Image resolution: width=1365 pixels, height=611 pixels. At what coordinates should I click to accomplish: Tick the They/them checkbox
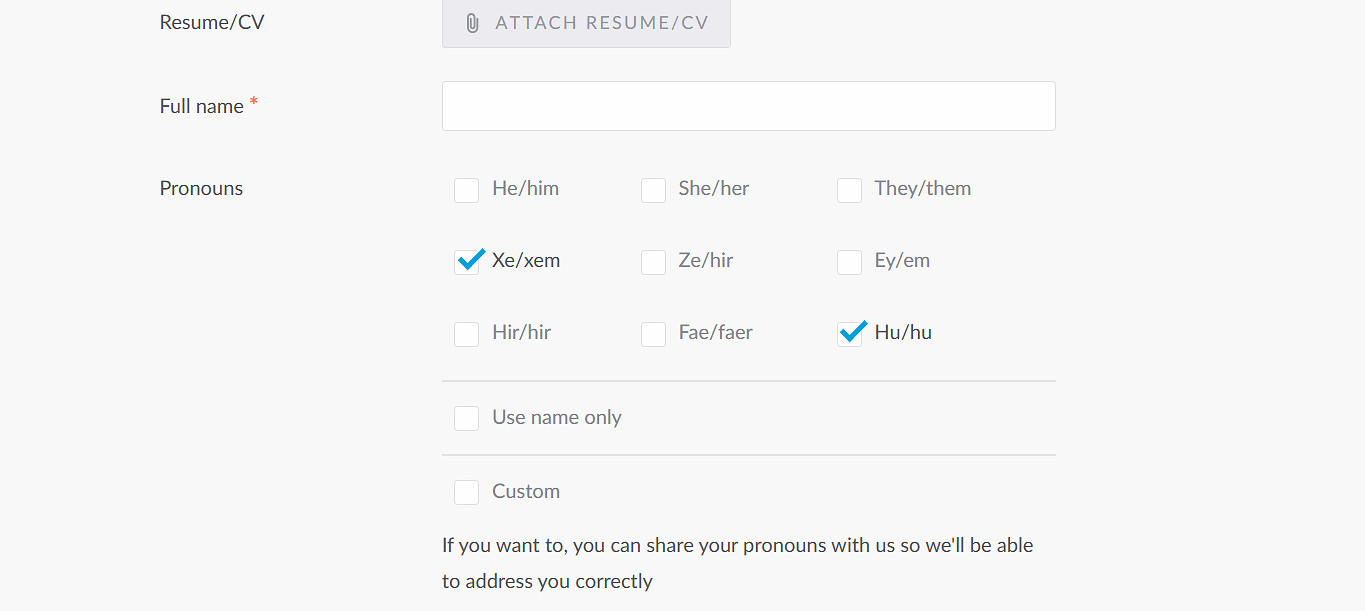(x=849, y=190)
